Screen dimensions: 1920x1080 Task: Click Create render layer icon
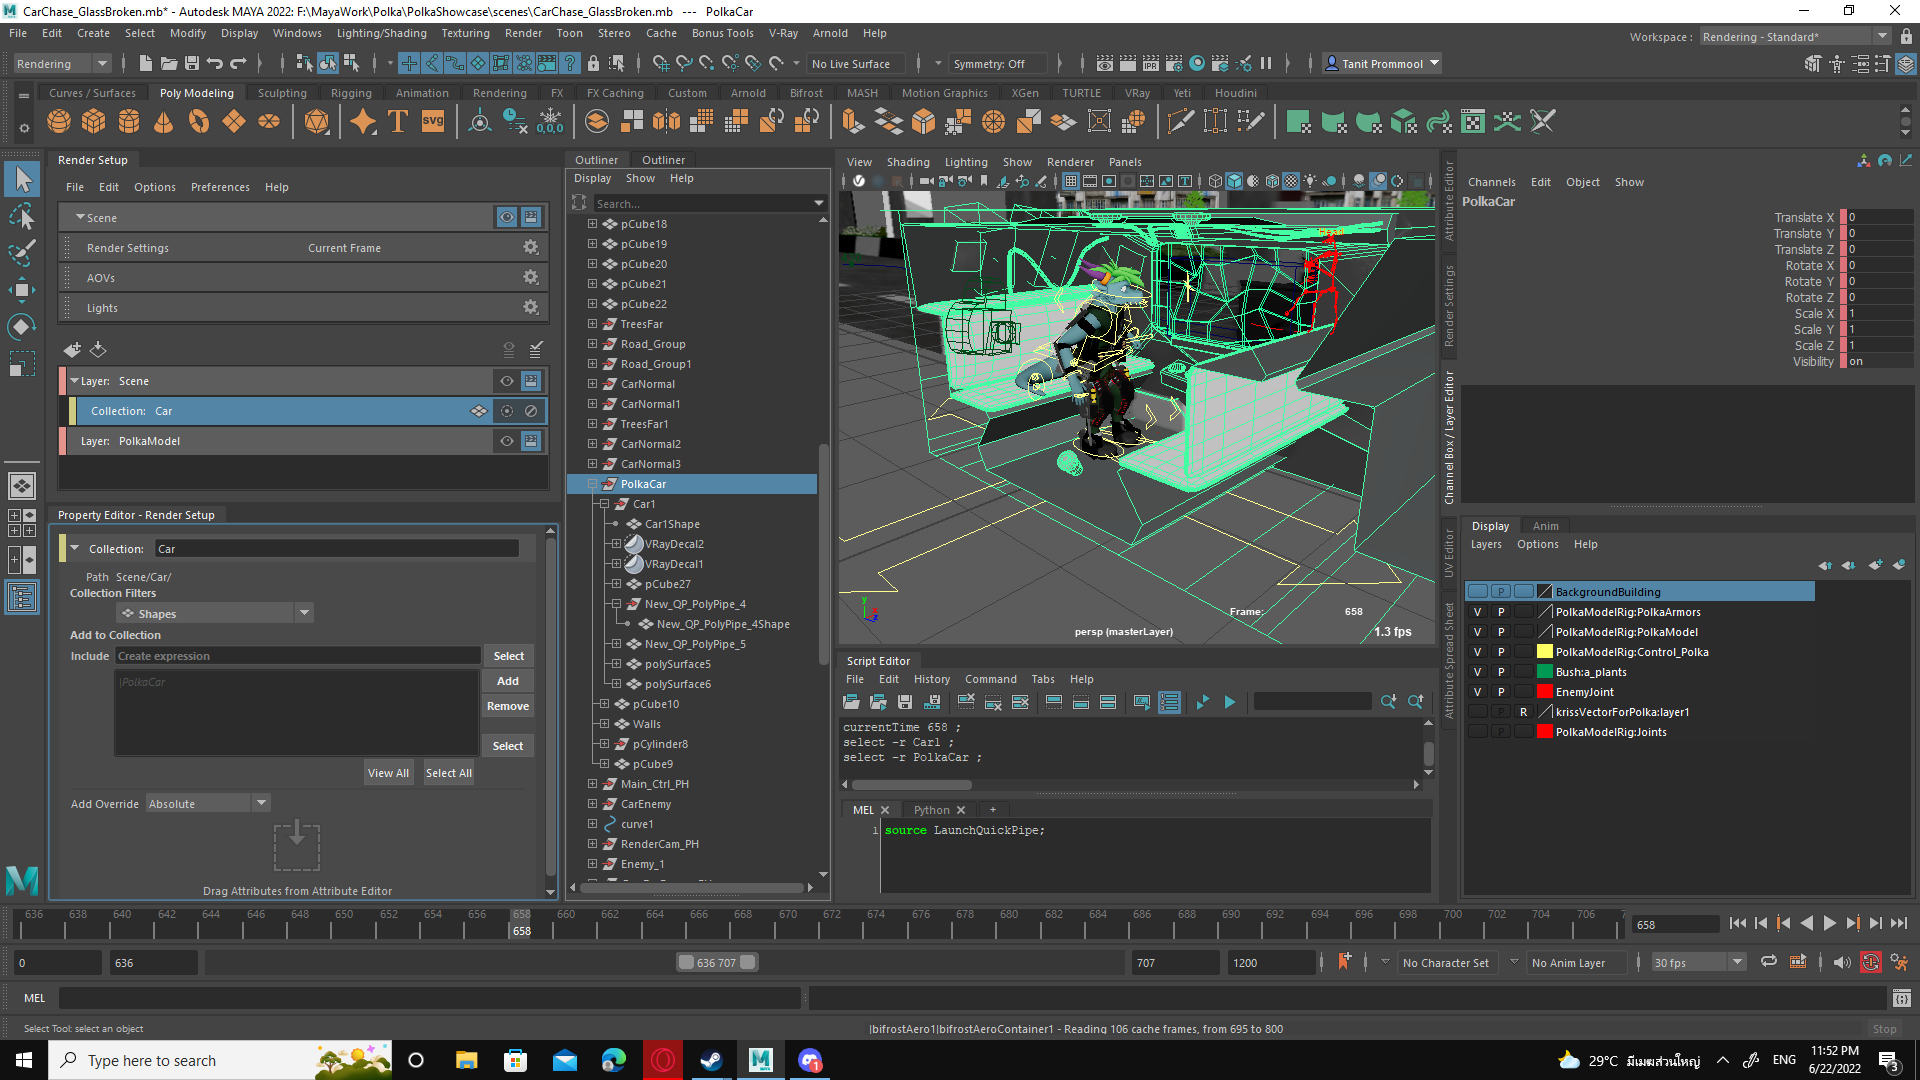click(72, 349)
